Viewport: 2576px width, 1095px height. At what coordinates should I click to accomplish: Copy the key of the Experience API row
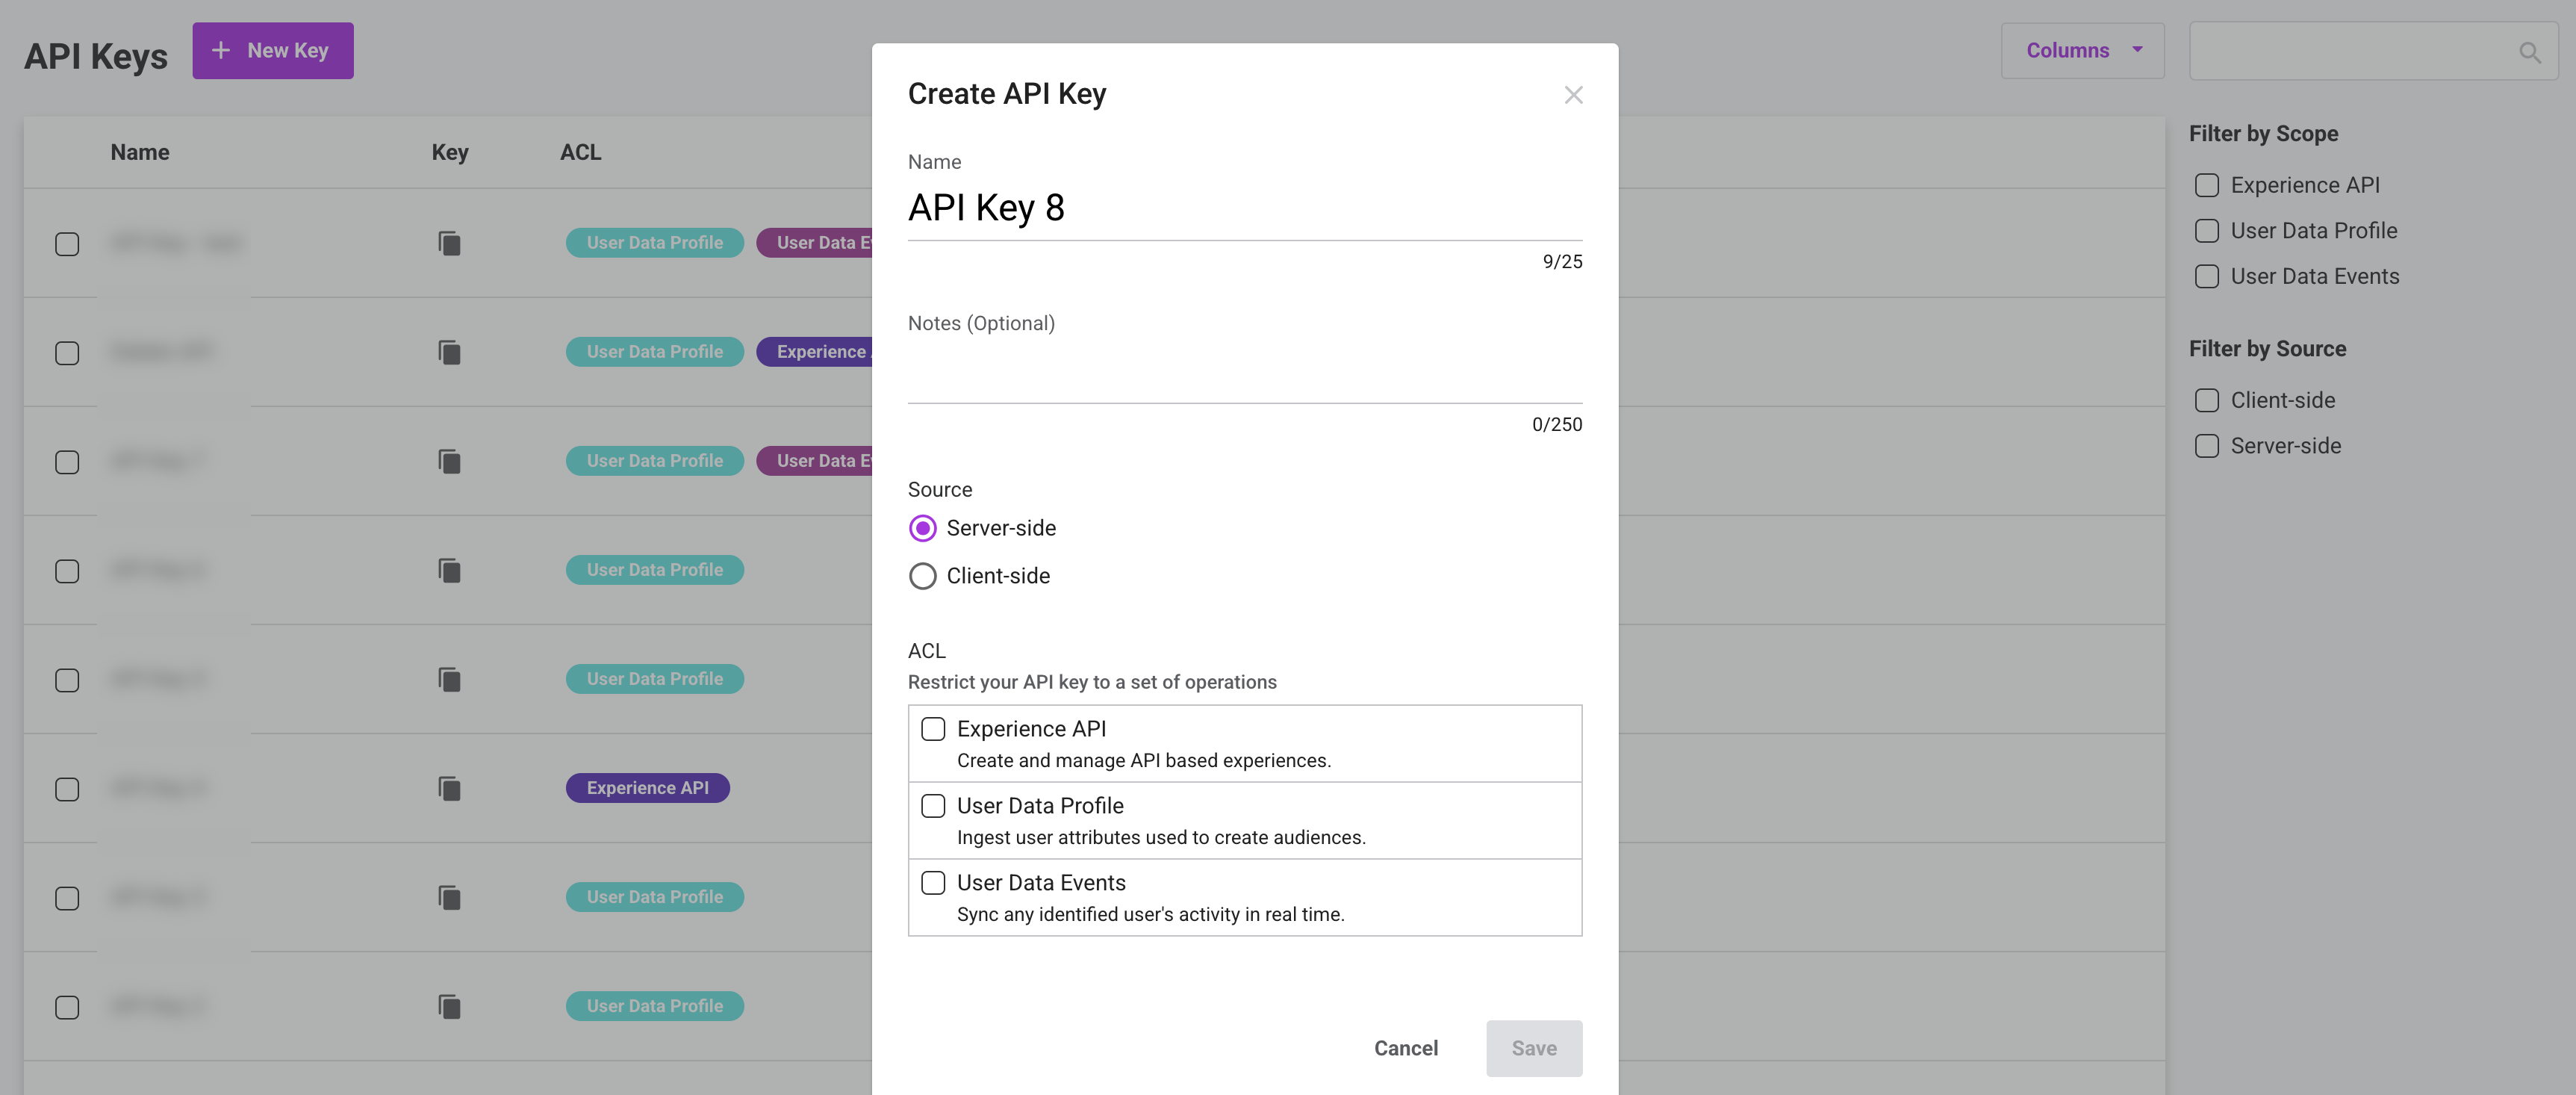tap(449, 788)
